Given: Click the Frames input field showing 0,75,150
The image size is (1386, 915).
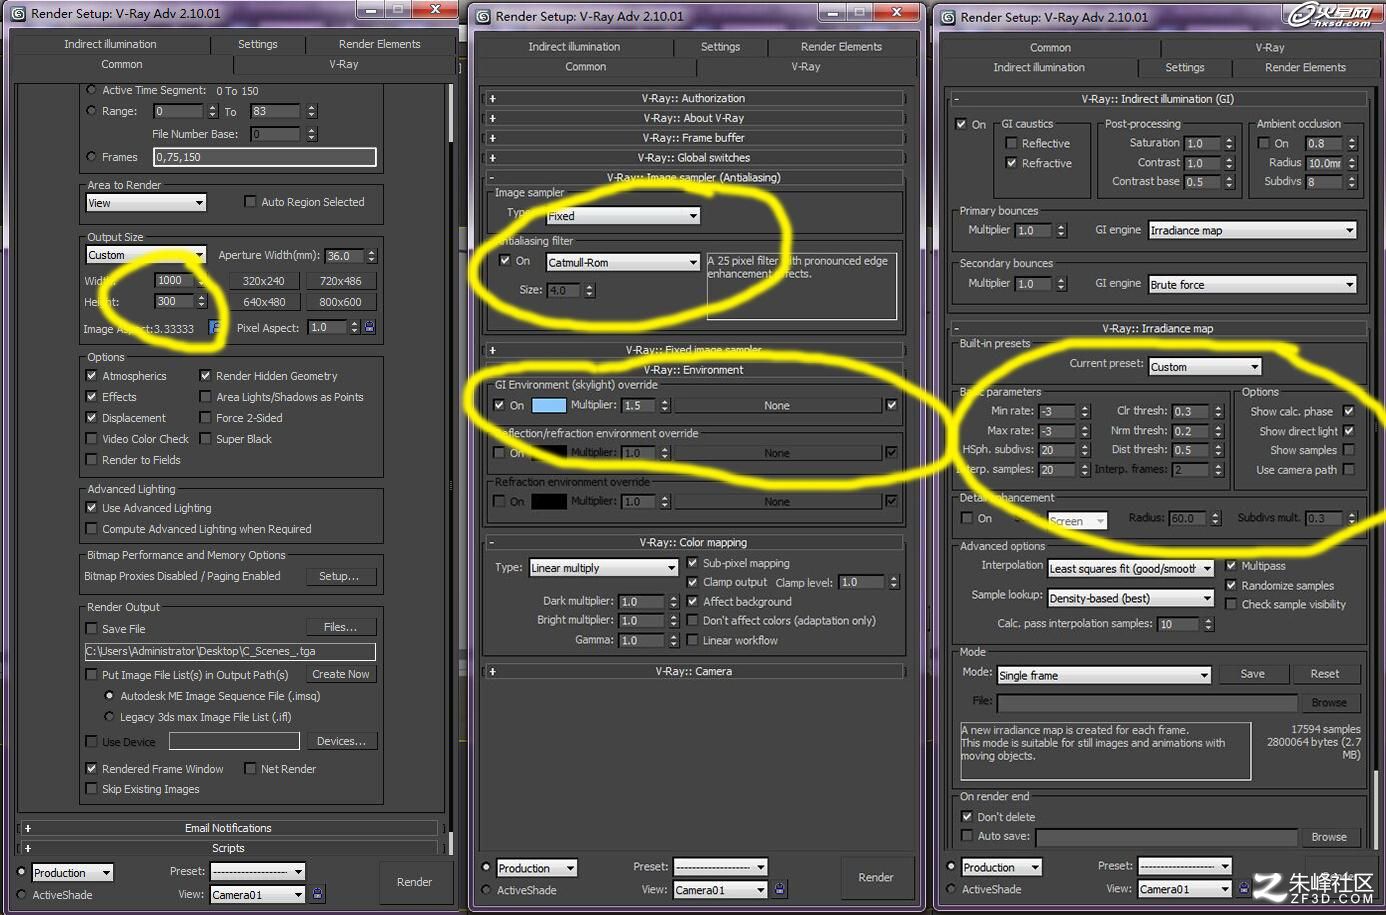Looking at the screenshot, I should [265, 157].
